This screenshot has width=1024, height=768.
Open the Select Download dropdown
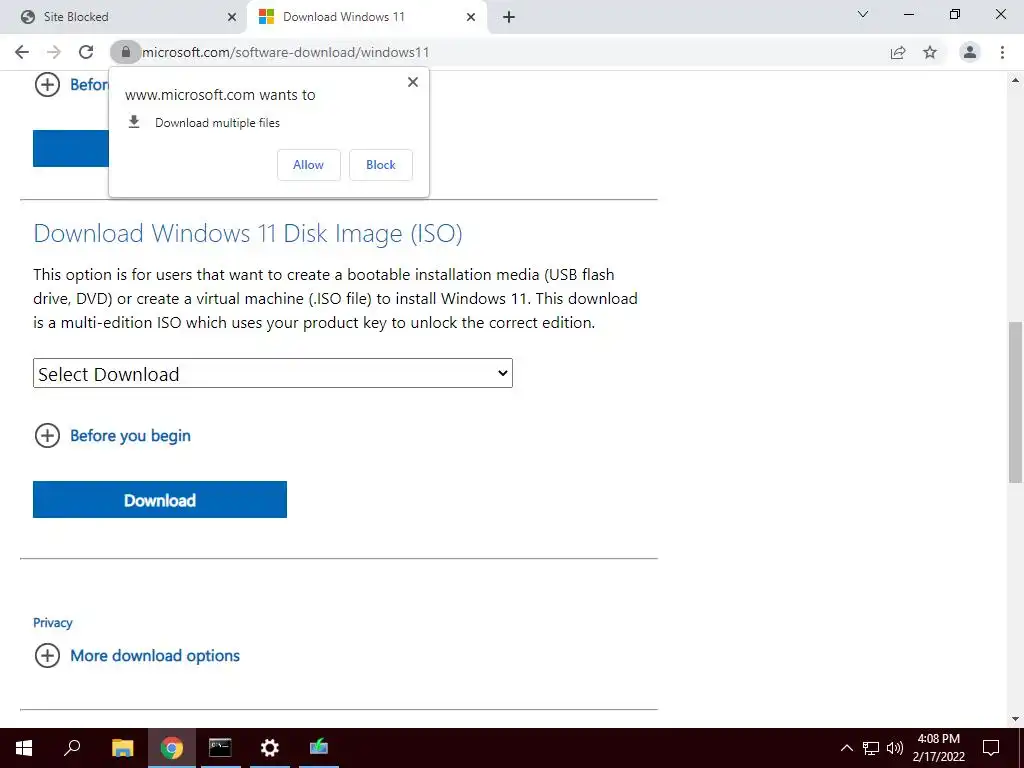(272, 374)
